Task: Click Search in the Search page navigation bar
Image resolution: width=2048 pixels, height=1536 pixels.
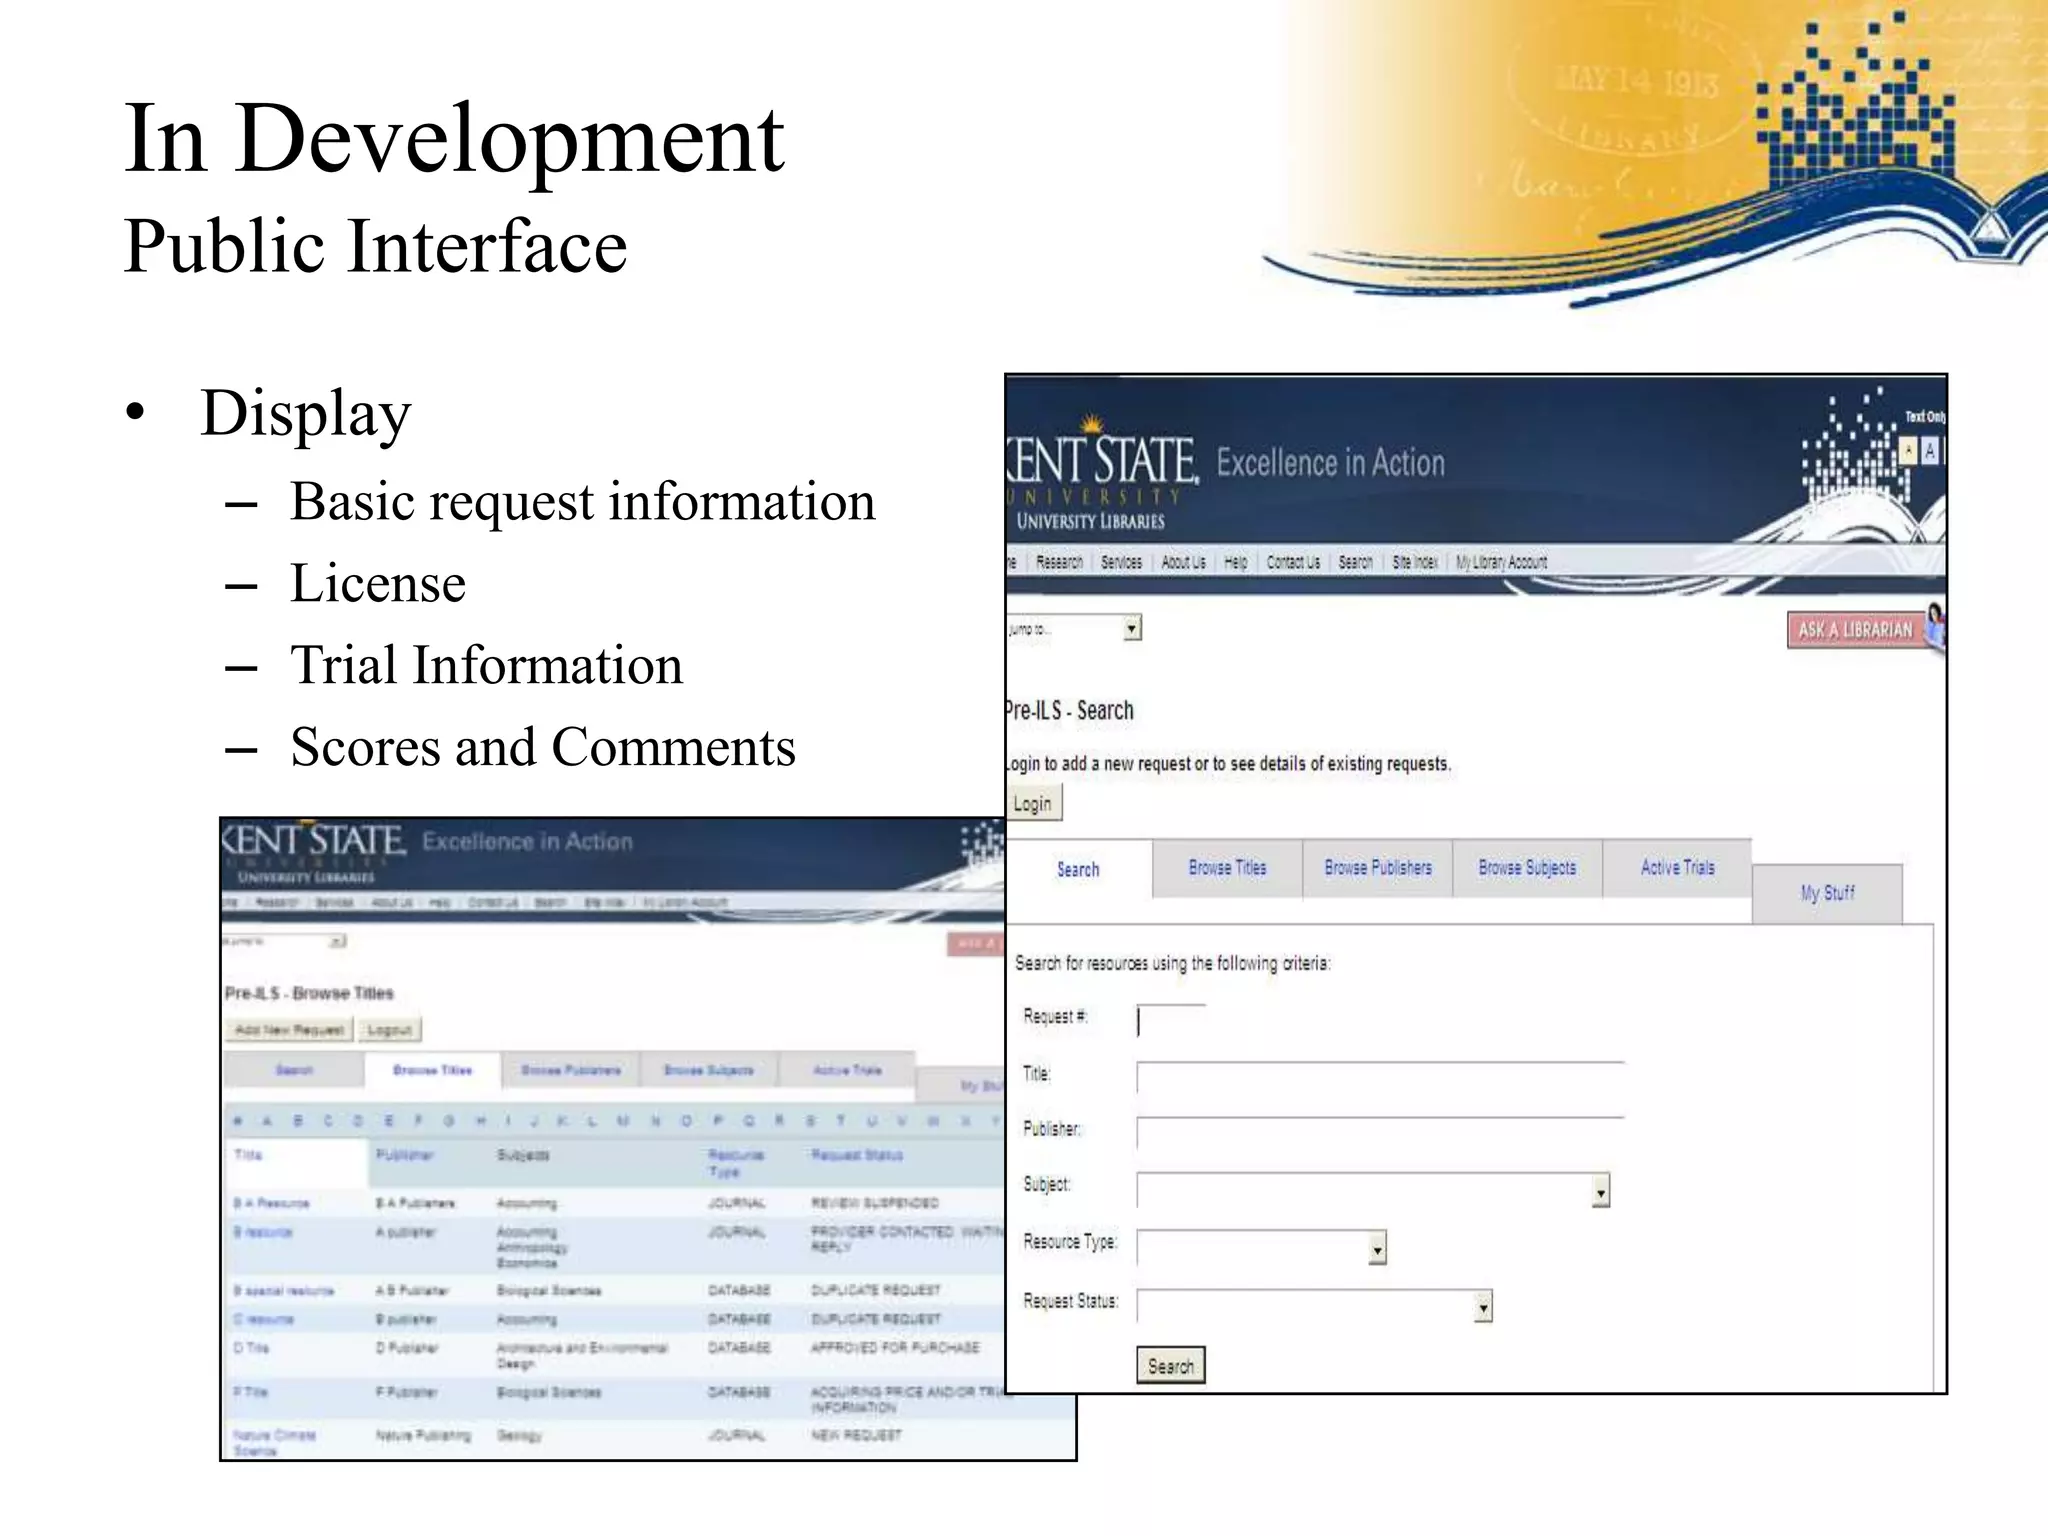Action: click(1356, 562)
